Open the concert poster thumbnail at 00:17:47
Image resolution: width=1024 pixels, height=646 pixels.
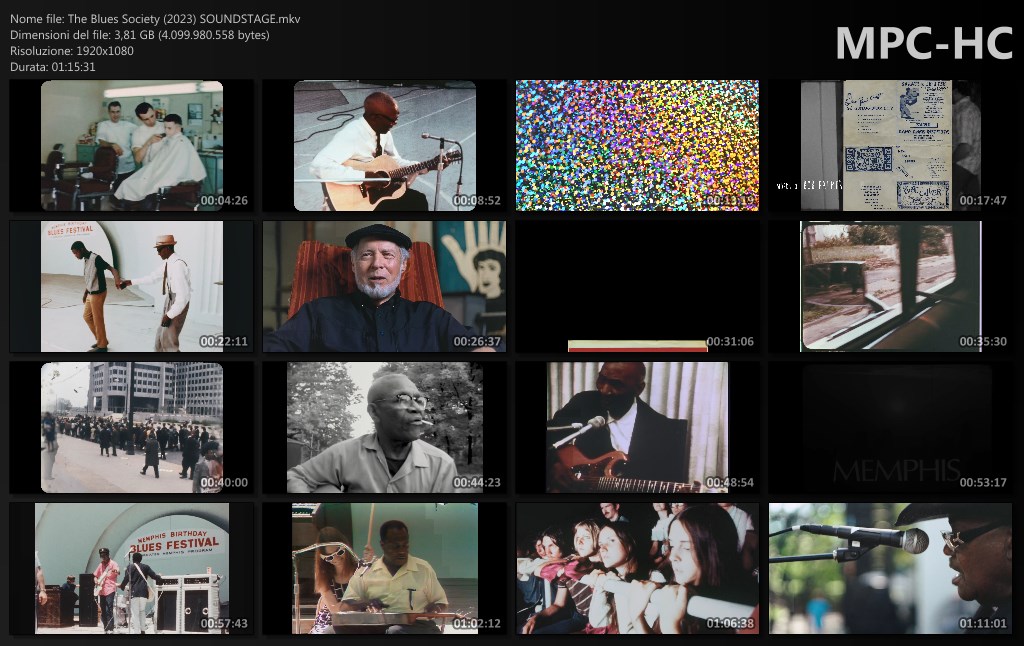click(x=890, y=146)
